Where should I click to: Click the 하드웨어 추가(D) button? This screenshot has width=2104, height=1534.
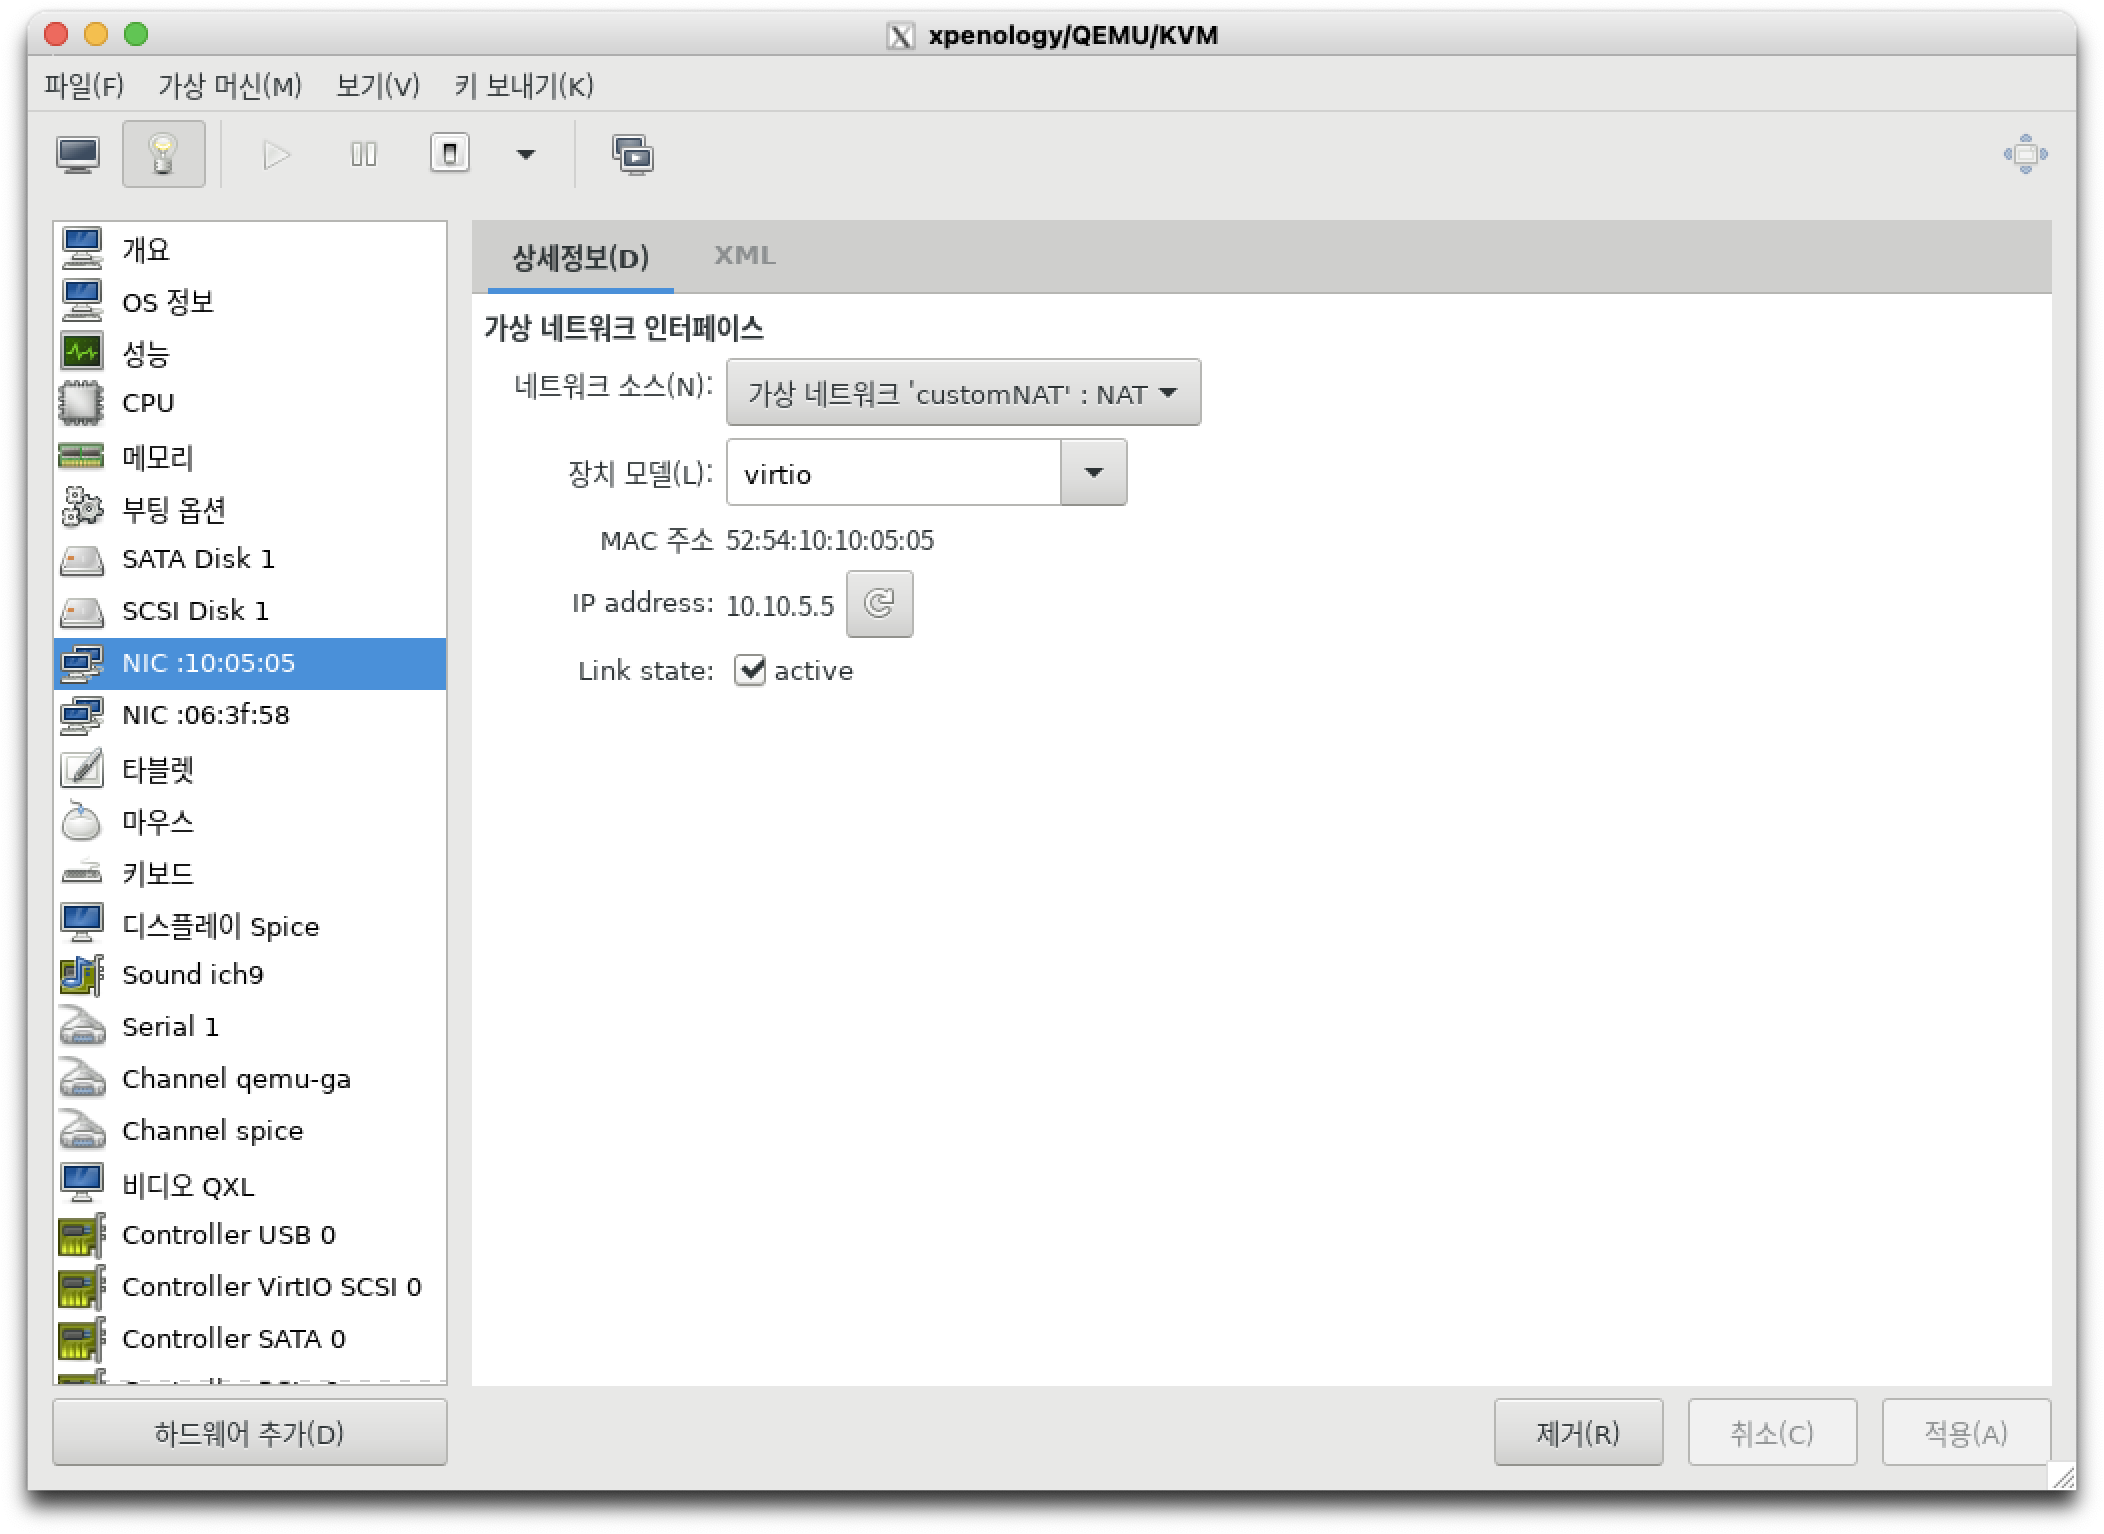pos(249,1433)
